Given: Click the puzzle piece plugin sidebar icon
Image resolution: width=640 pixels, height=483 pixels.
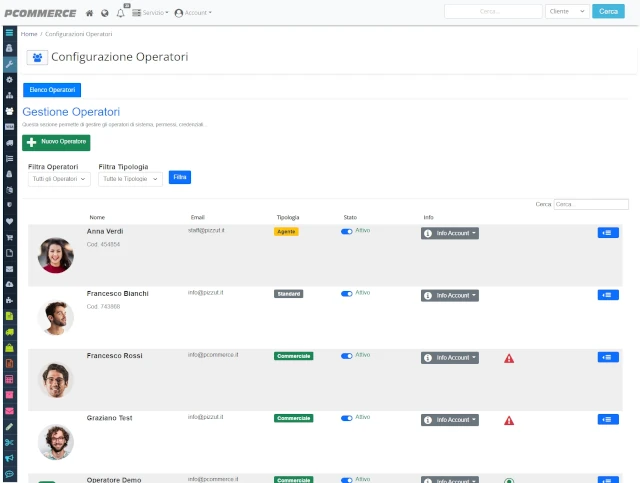Looking at the screenshot, I should pos(9,300).
